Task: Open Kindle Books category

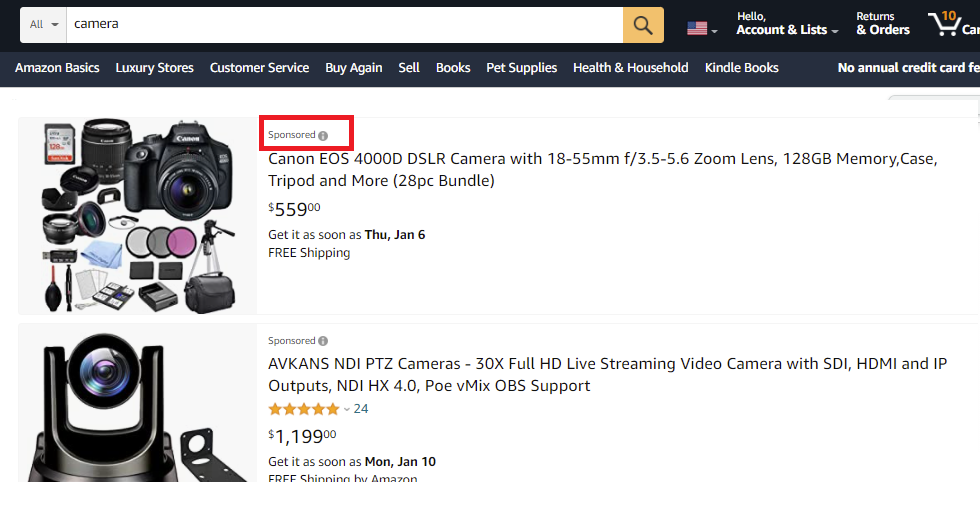Action: pyautogui.click(x=742, y=68)
